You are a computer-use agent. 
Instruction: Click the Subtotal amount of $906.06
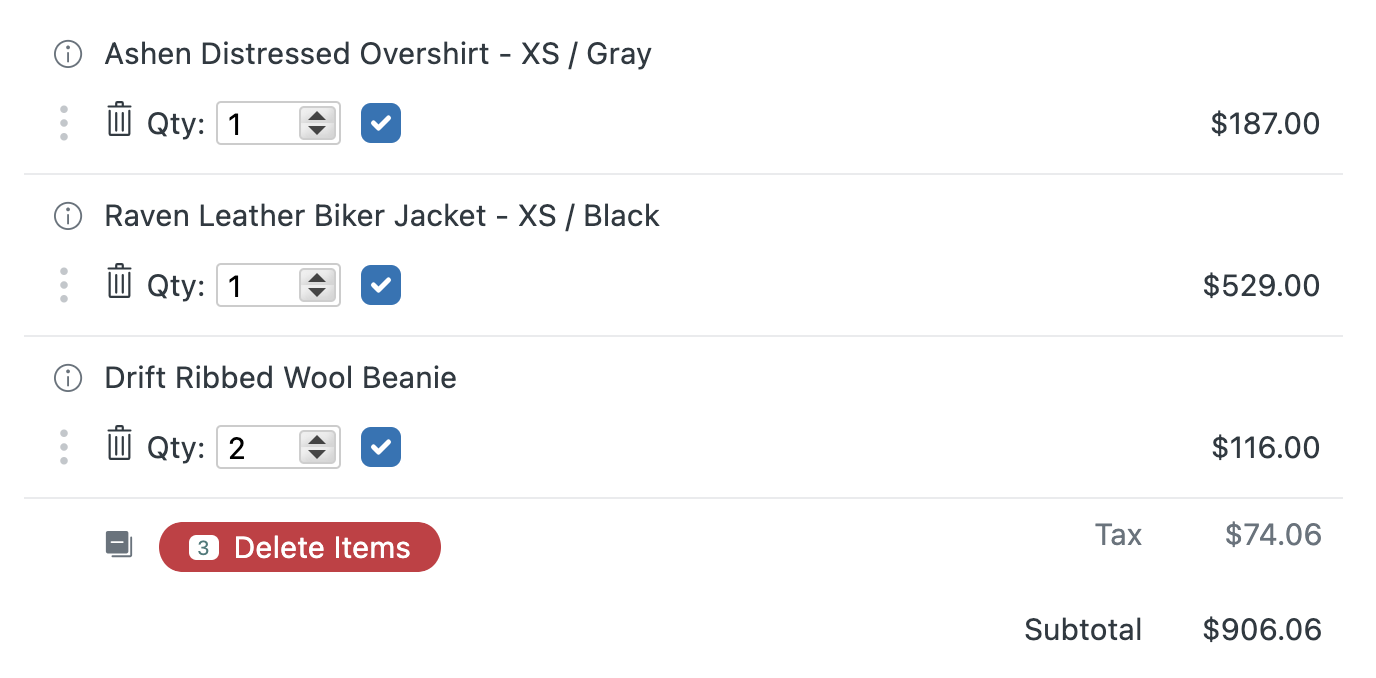(1263, 629)
